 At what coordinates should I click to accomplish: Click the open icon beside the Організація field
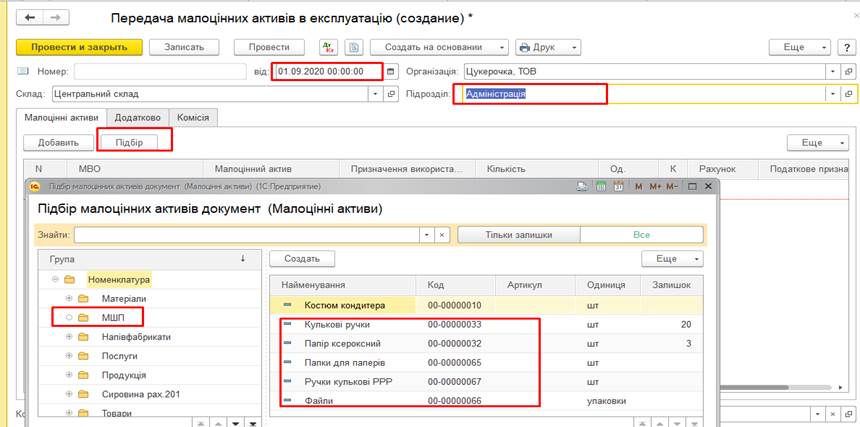tap(848, 71)
